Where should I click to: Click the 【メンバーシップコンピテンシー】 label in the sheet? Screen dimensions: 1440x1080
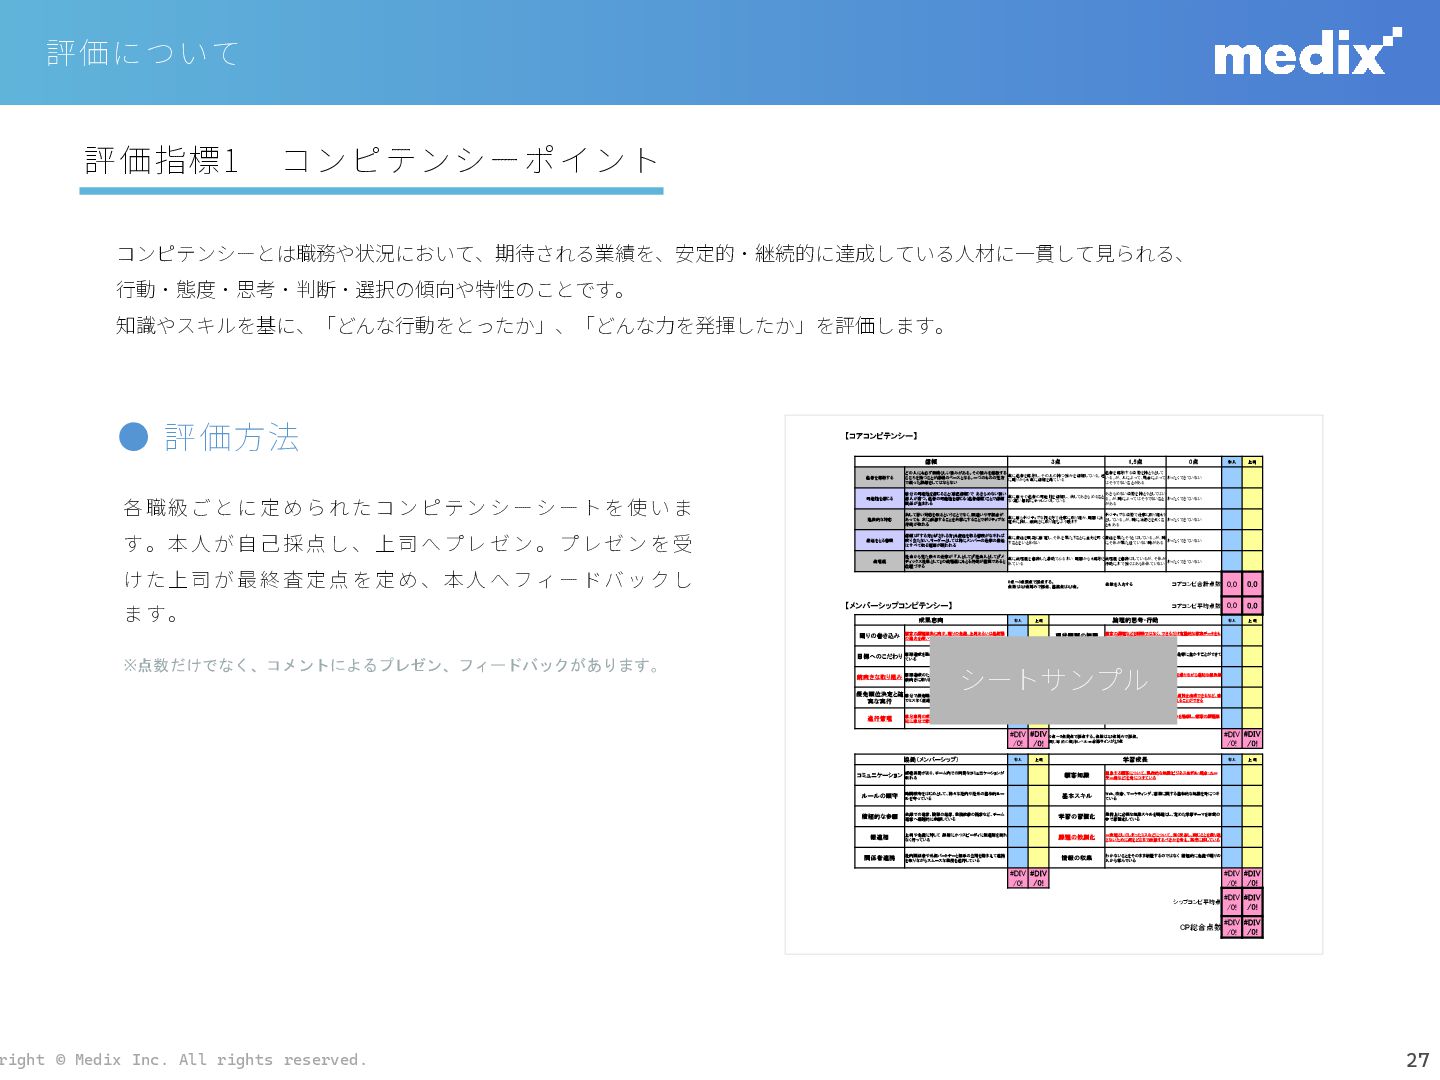click(899, 606)
